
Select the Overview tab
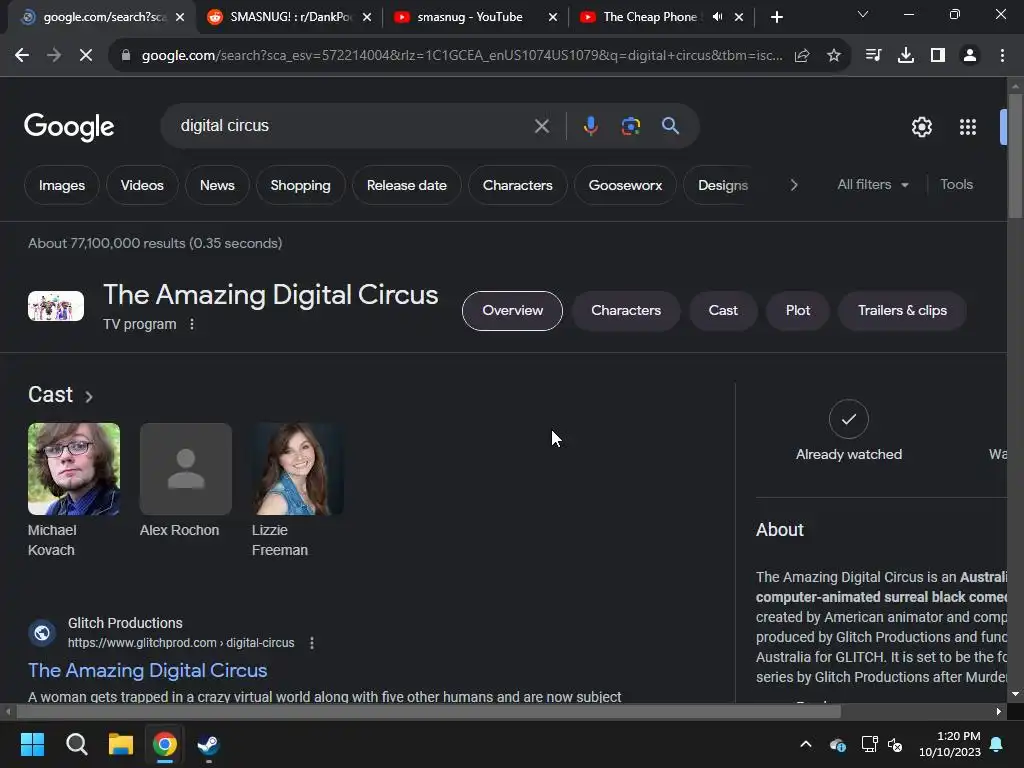(512, 311)
